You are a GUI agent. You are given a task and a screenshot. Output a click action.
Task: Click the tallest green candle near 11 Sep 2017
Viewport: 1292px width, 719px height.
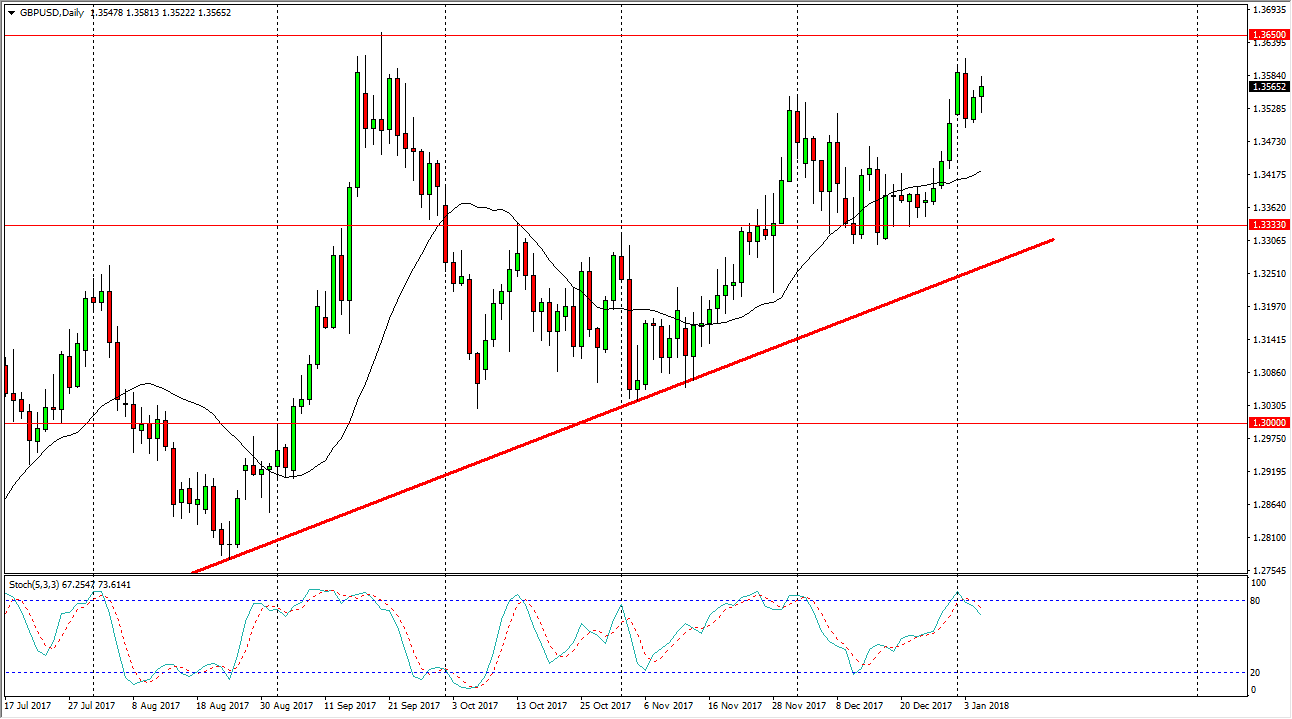(x=357, y=130)
